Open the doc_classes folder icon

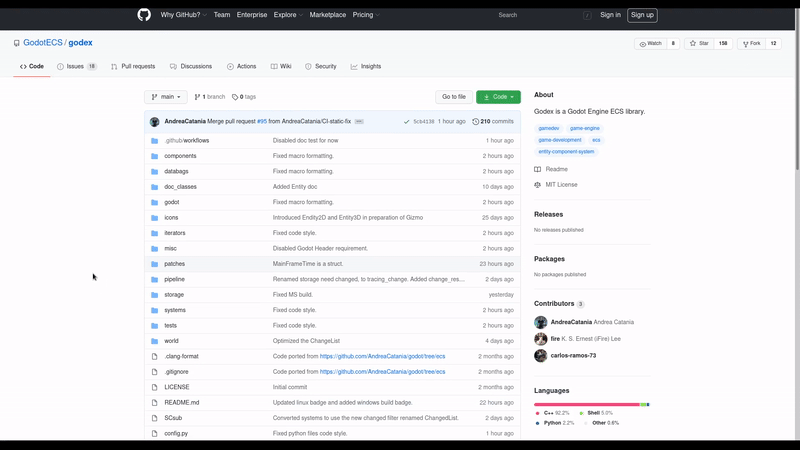click(155, 187)
